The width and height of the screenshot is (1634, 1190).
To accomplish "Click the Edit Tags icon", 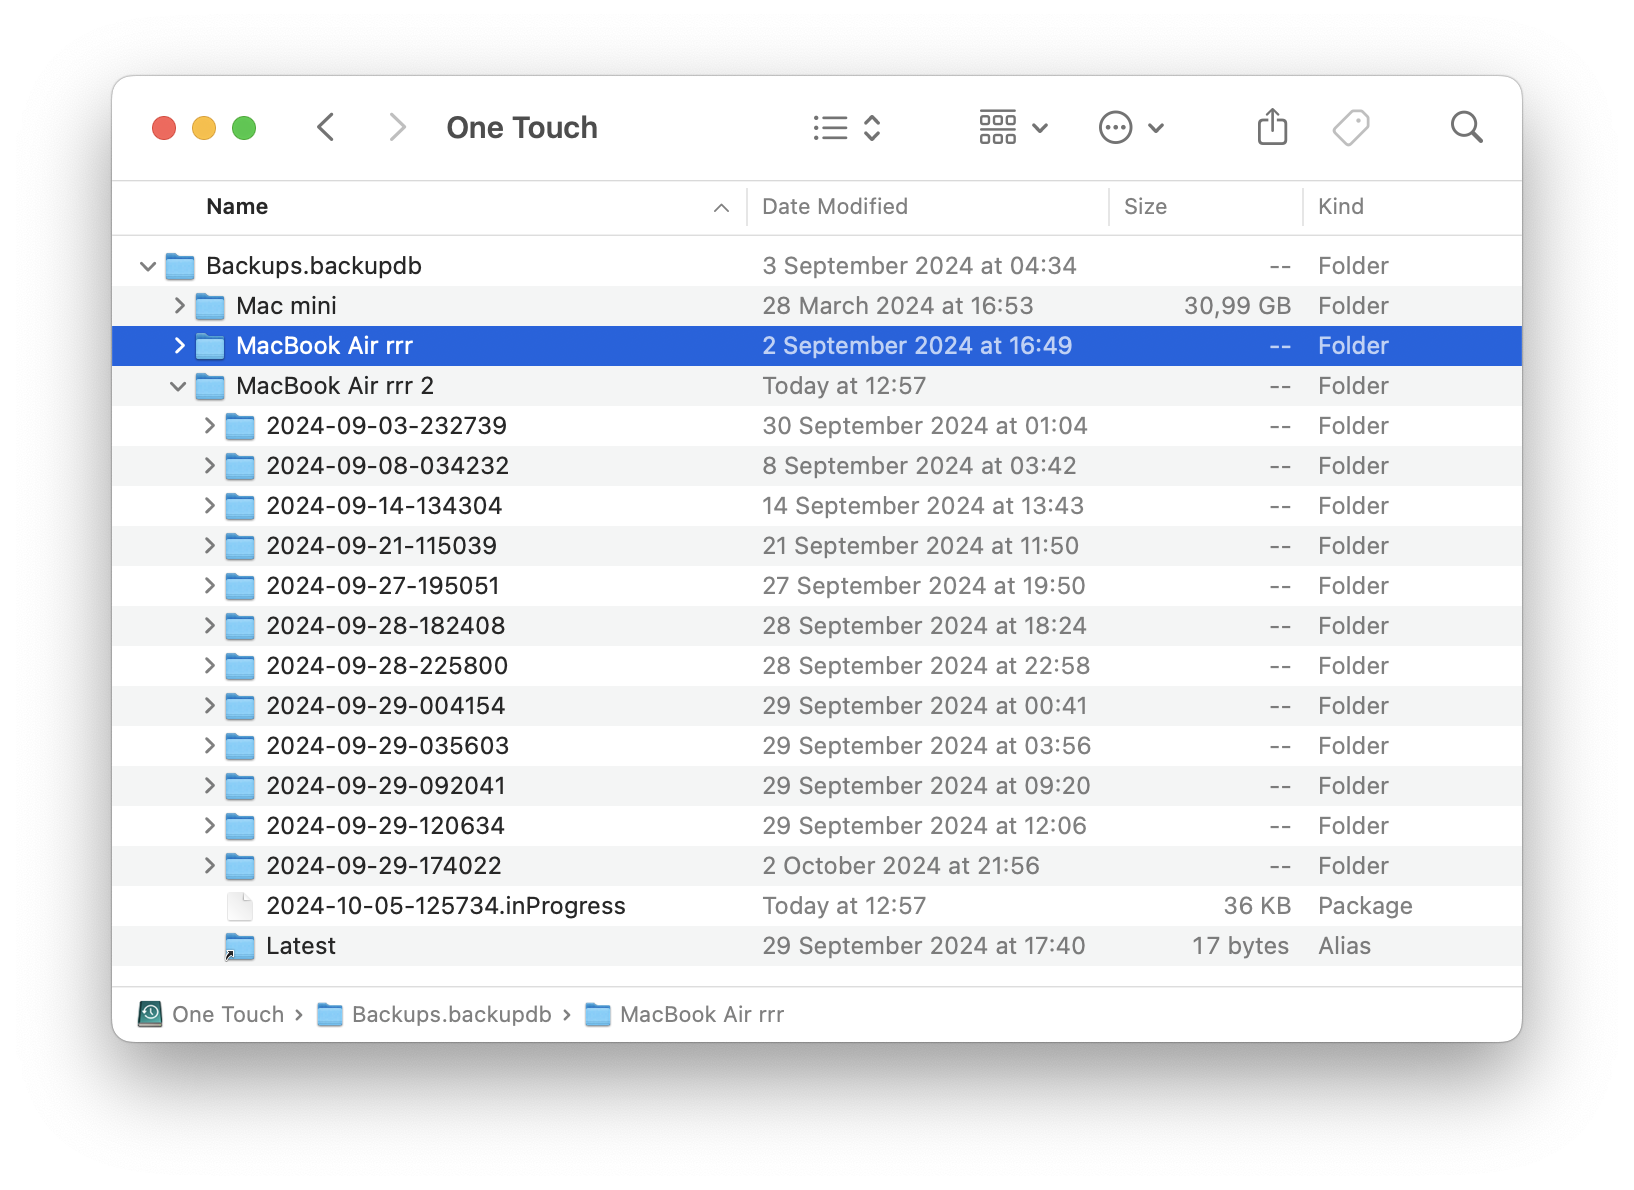I will point(1351,127).
